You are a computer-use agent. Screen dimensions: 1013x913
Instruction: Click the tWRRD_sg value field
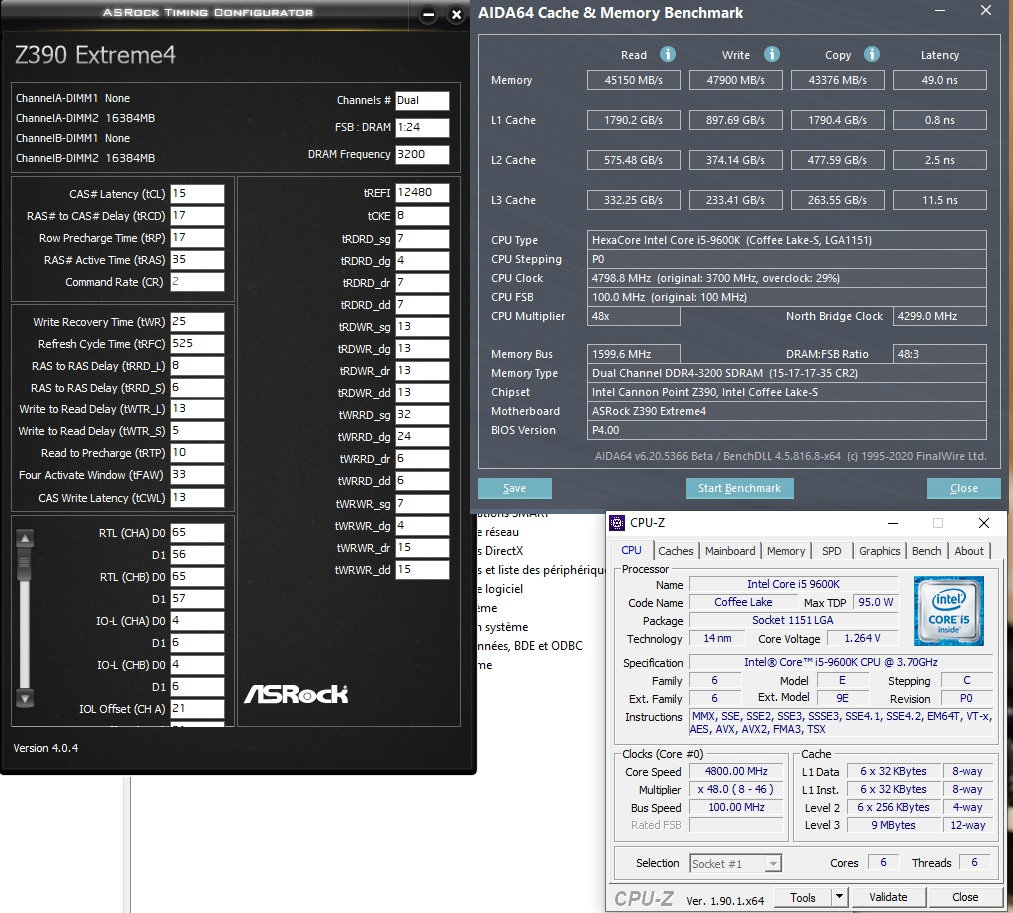[x=422, y=415]
